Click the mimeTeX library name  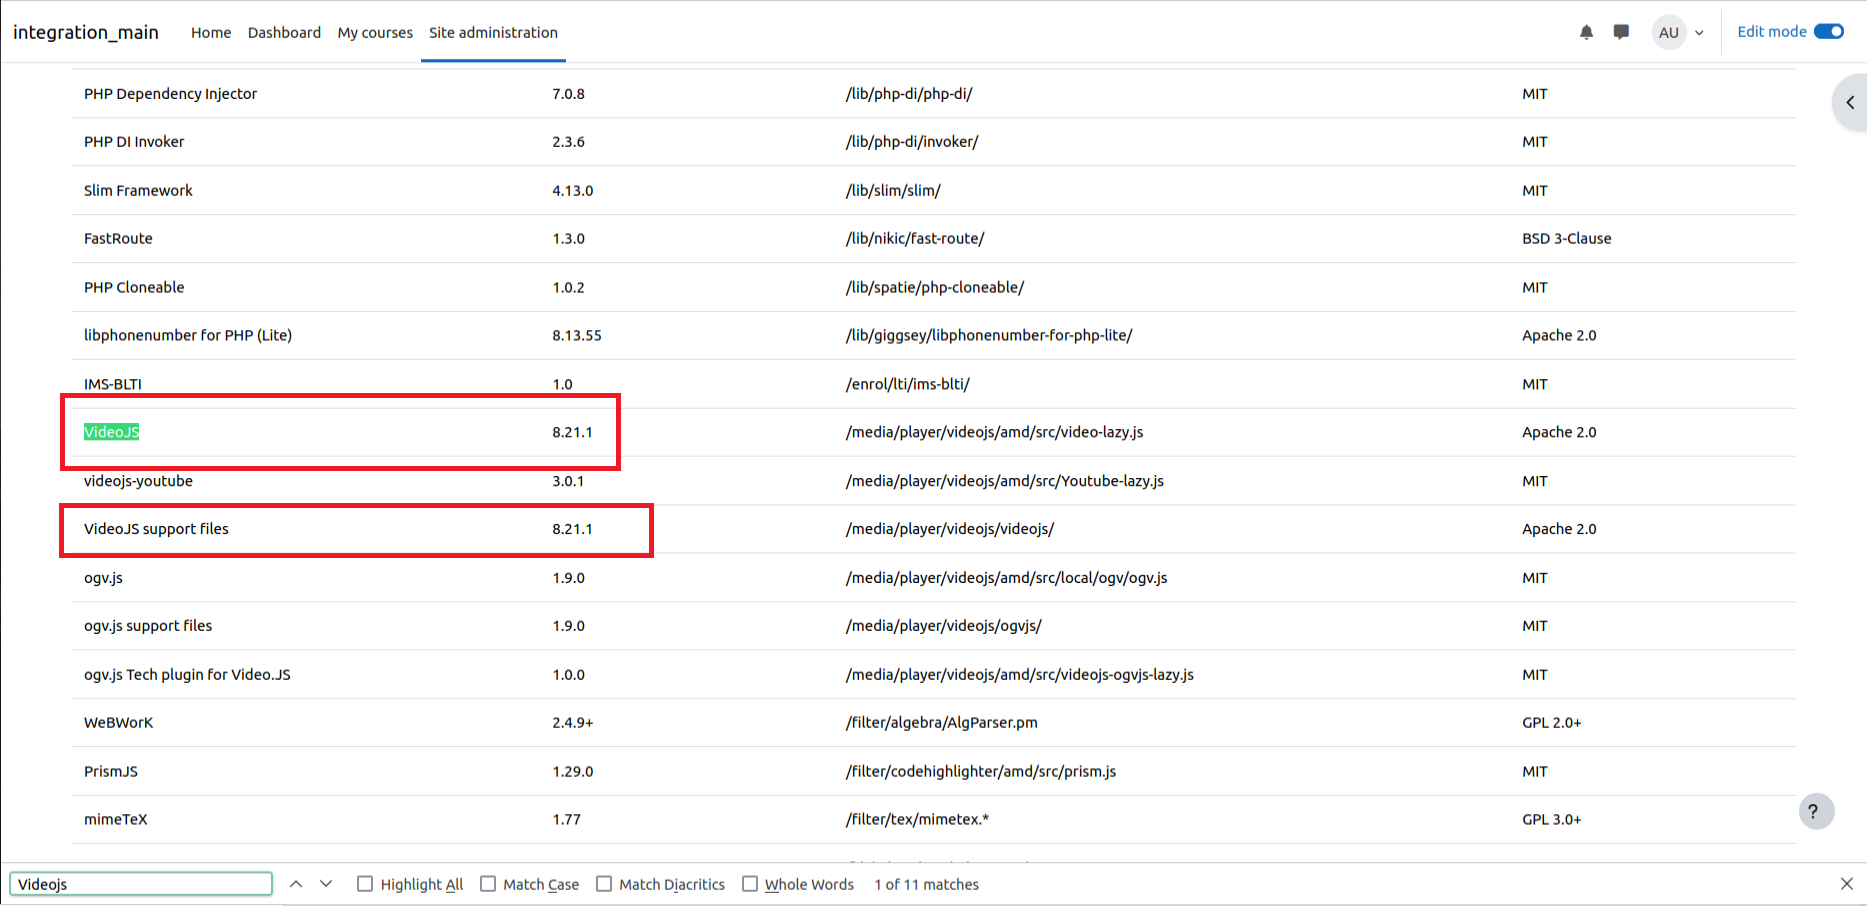pyautogui.click(x=115, y=820)
